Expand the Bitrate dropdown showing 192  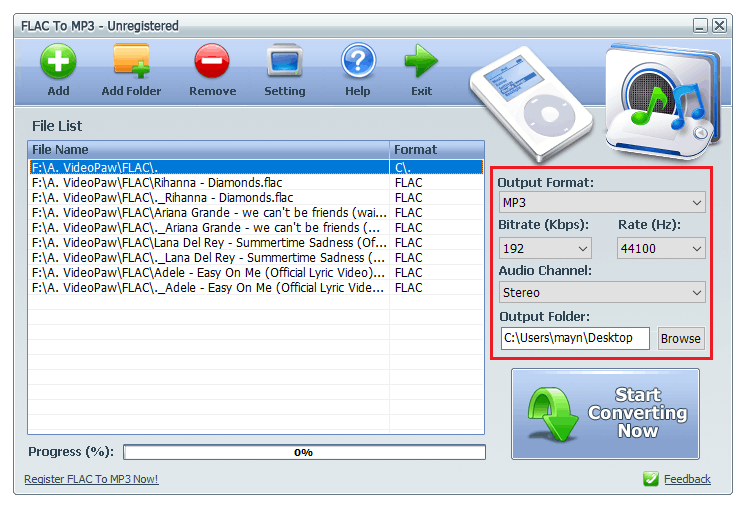coord(545,248)
